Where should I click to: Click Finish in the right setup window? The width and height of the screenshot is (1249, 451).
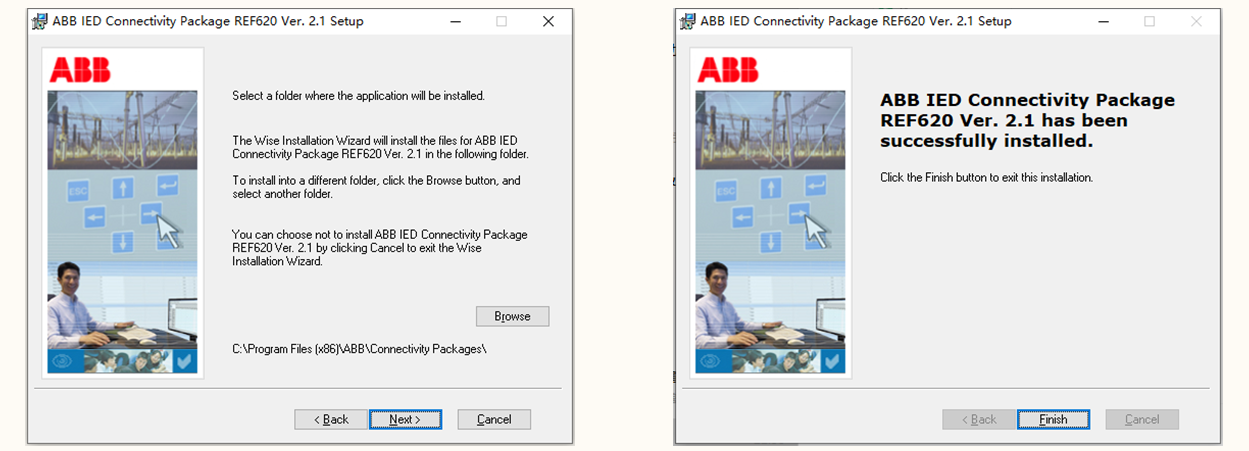(1053, 419)
